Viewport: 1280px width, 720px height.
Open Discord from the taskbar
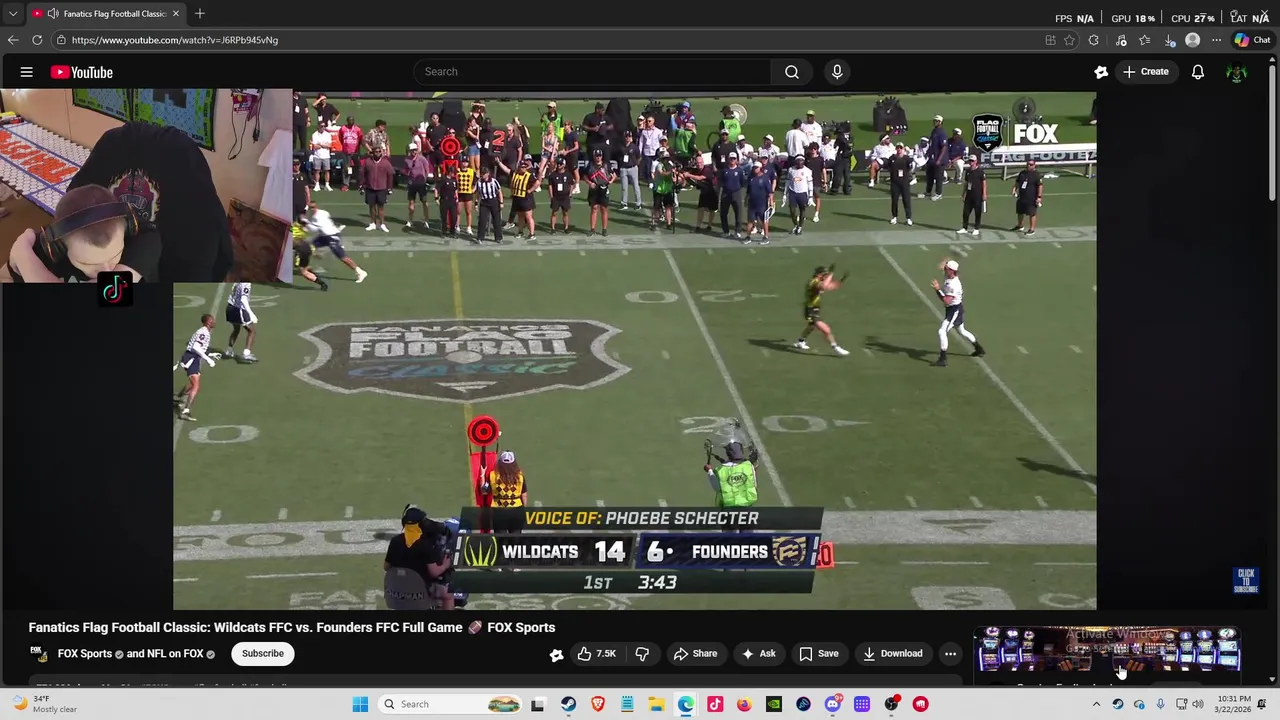833,704
